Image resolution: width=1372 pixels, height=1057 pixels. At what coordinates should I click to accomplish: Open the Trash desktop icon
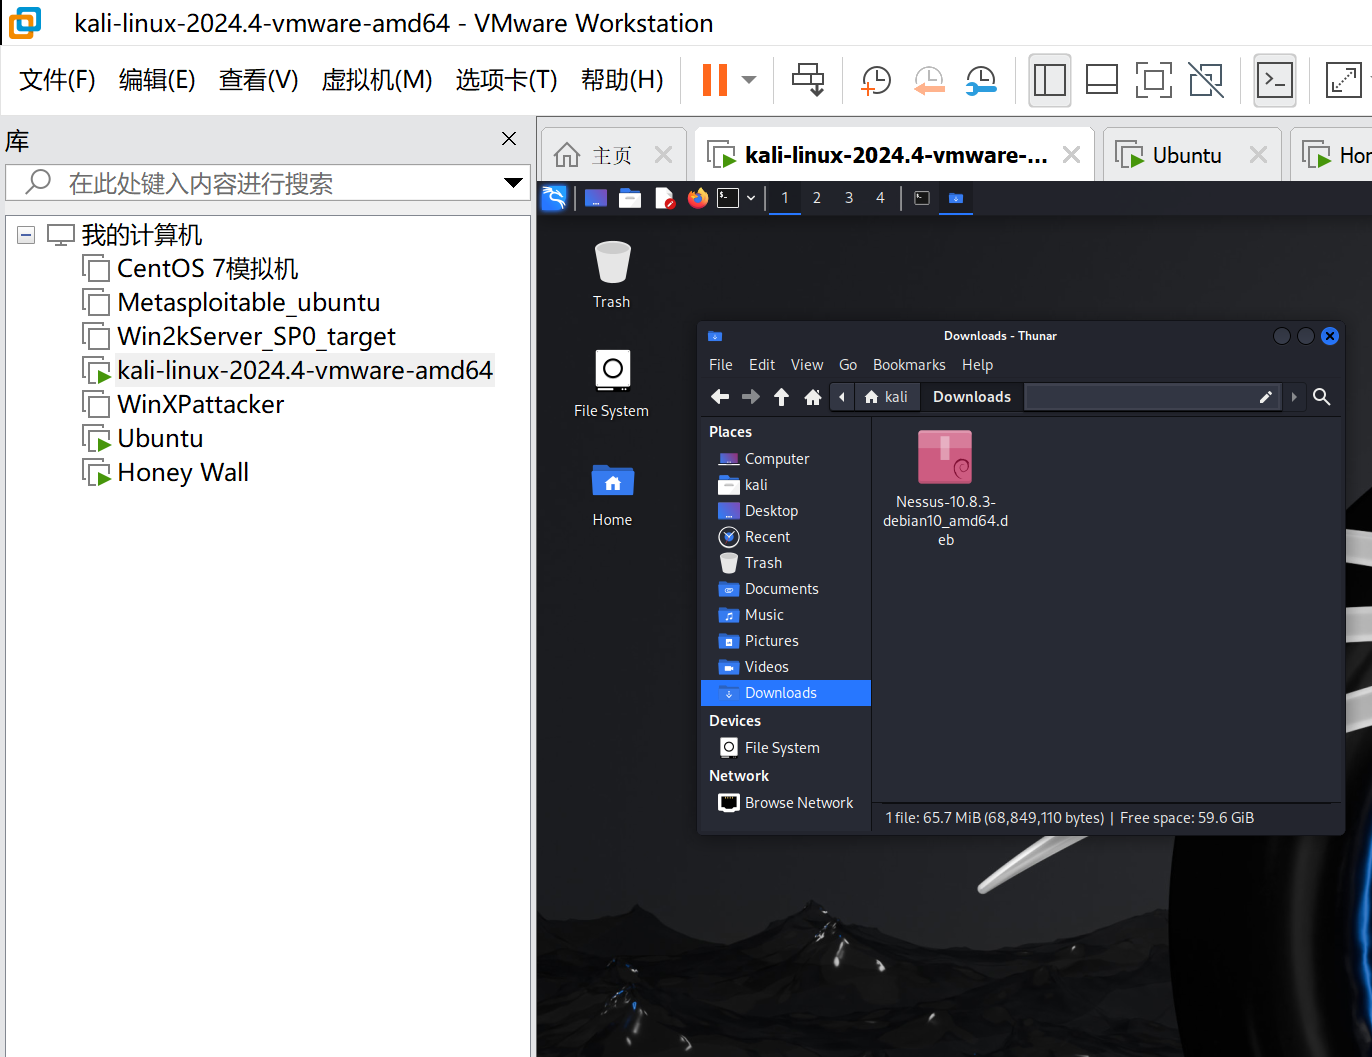coord(612,274)
